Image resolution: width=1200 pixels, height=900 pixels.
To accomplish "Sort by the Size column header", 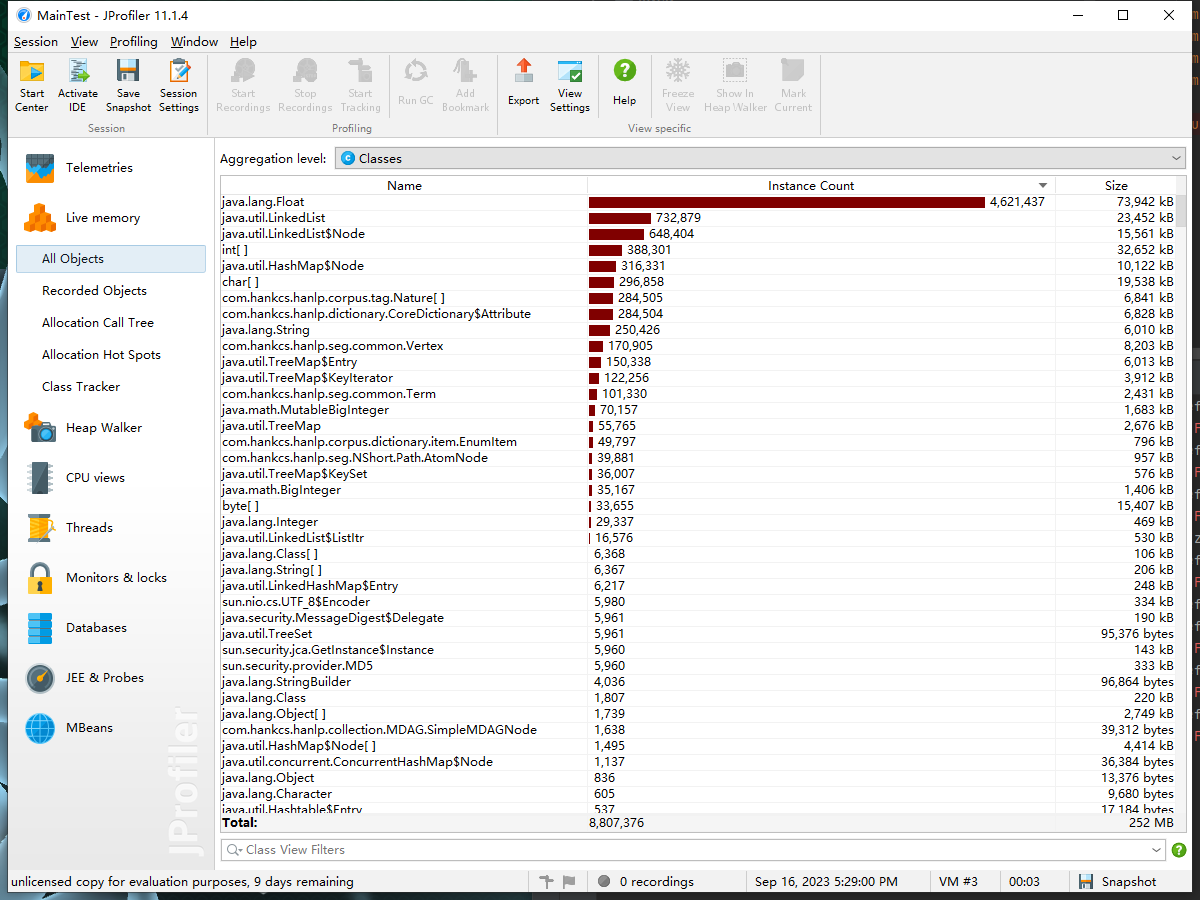I will pyautogui.click(x=1116, y=186).
